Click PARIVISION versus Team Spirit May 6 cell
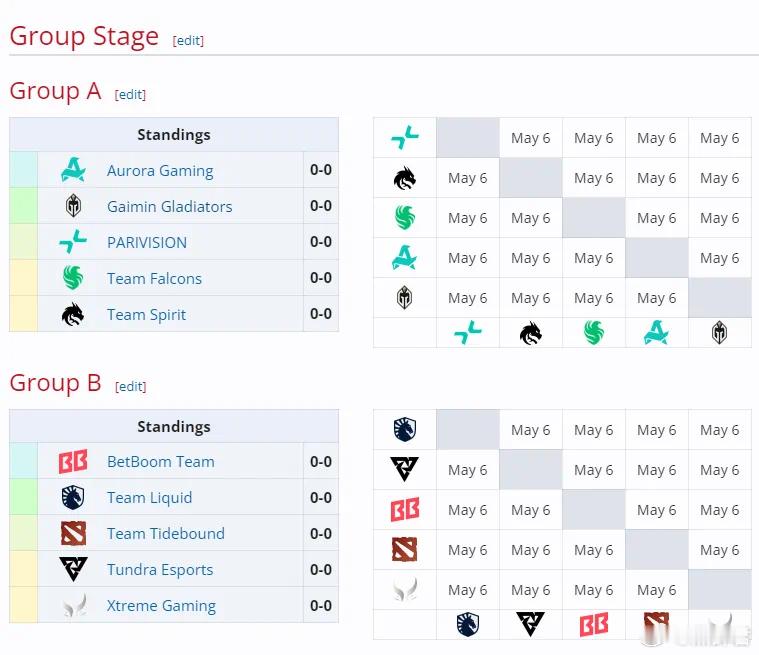The height and width of the screenshot is (655, 759). [531, 138]
